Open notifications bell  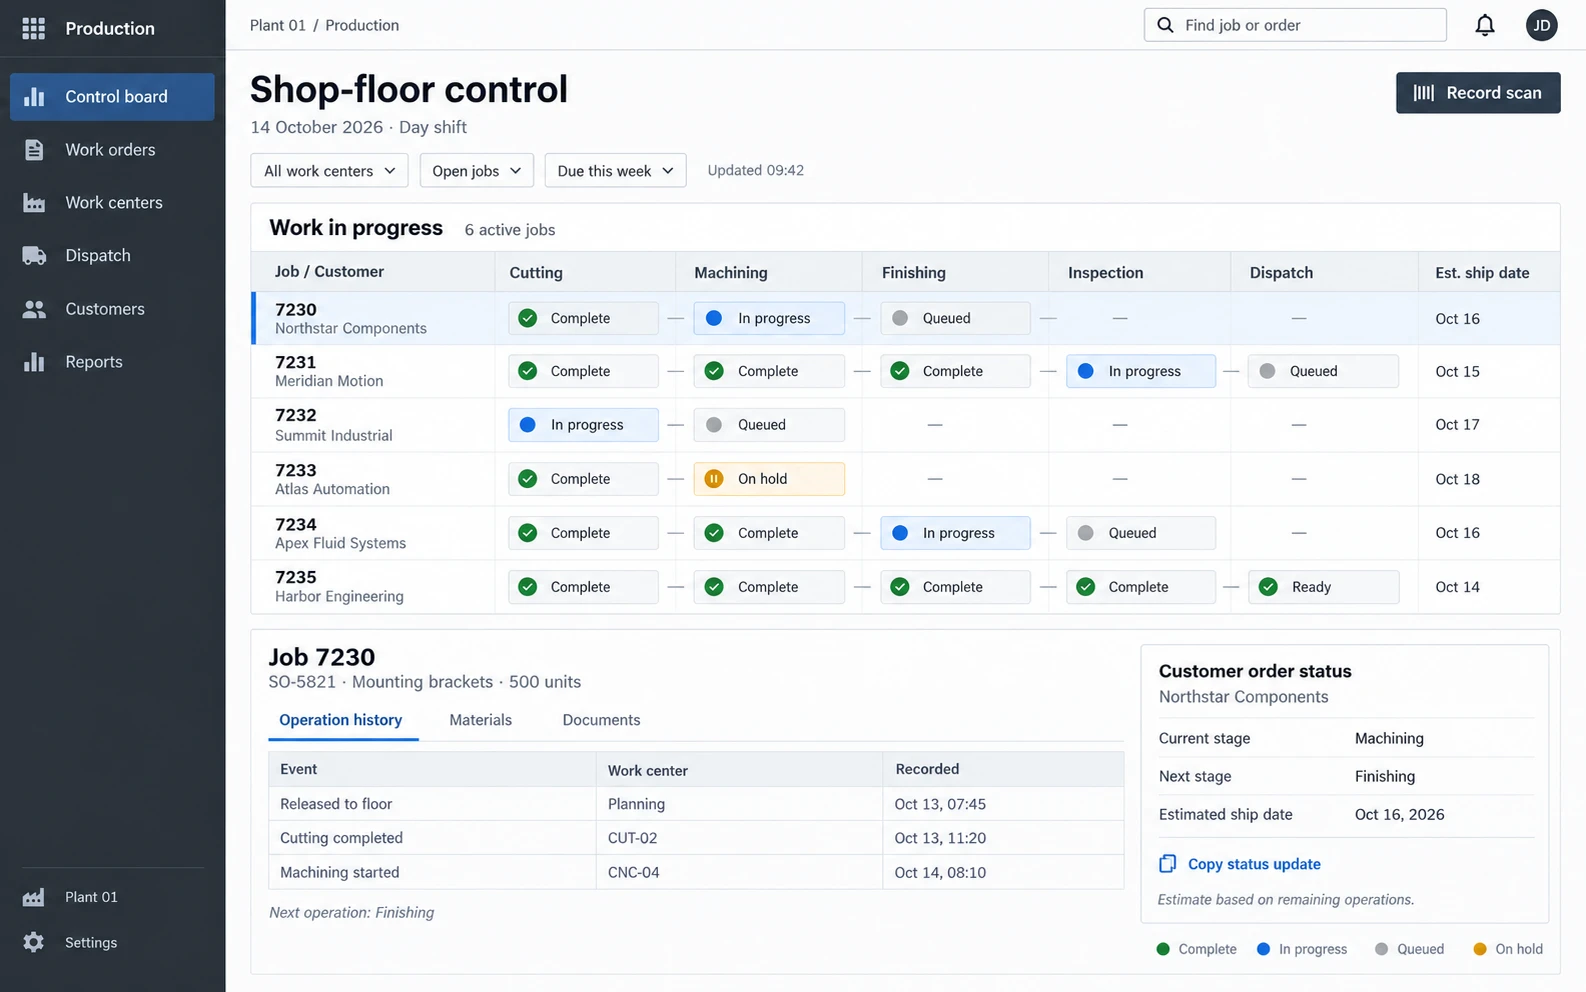click(1485, 25)
